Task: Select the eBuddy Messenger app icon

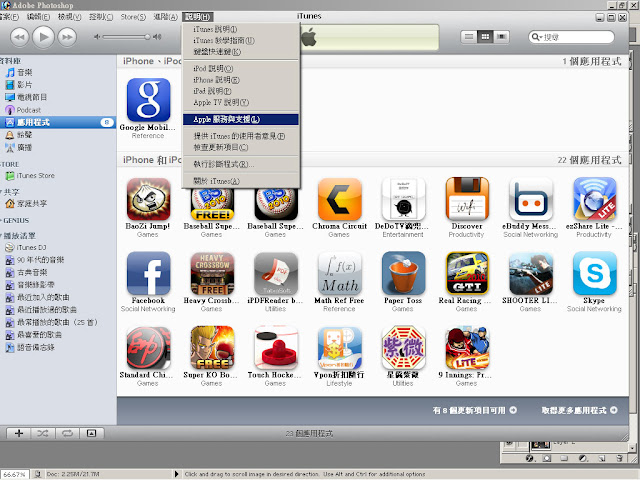Action: (531, 199)
